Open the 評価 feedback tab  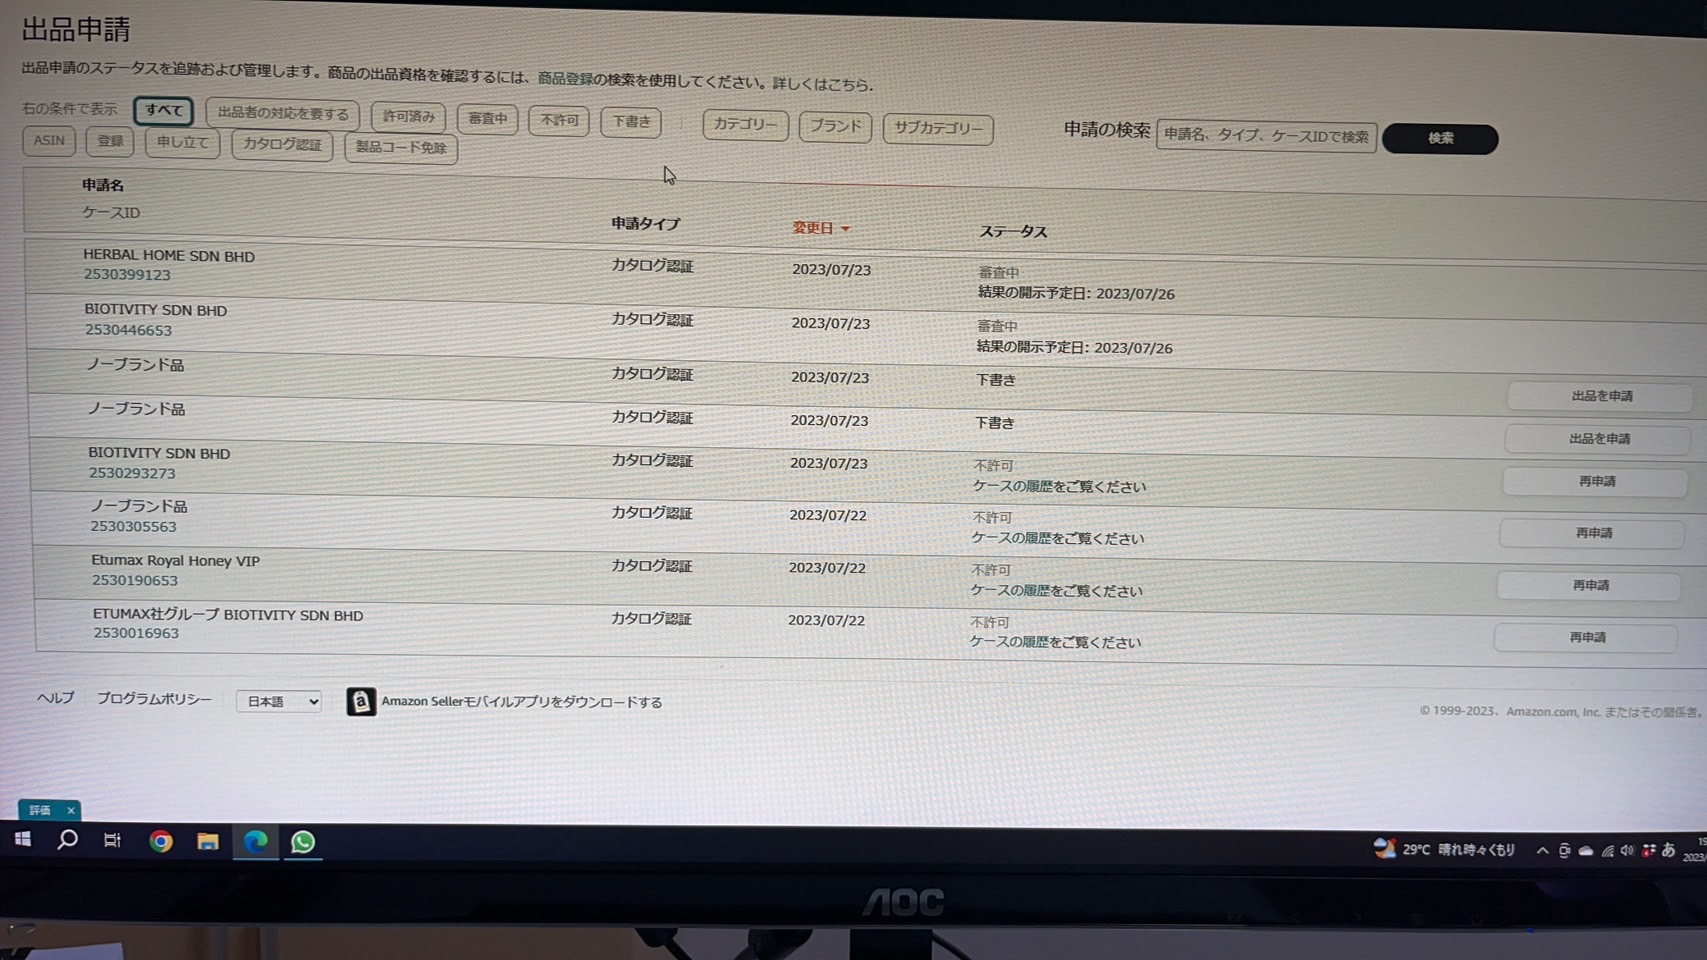(x=40, y=810)
